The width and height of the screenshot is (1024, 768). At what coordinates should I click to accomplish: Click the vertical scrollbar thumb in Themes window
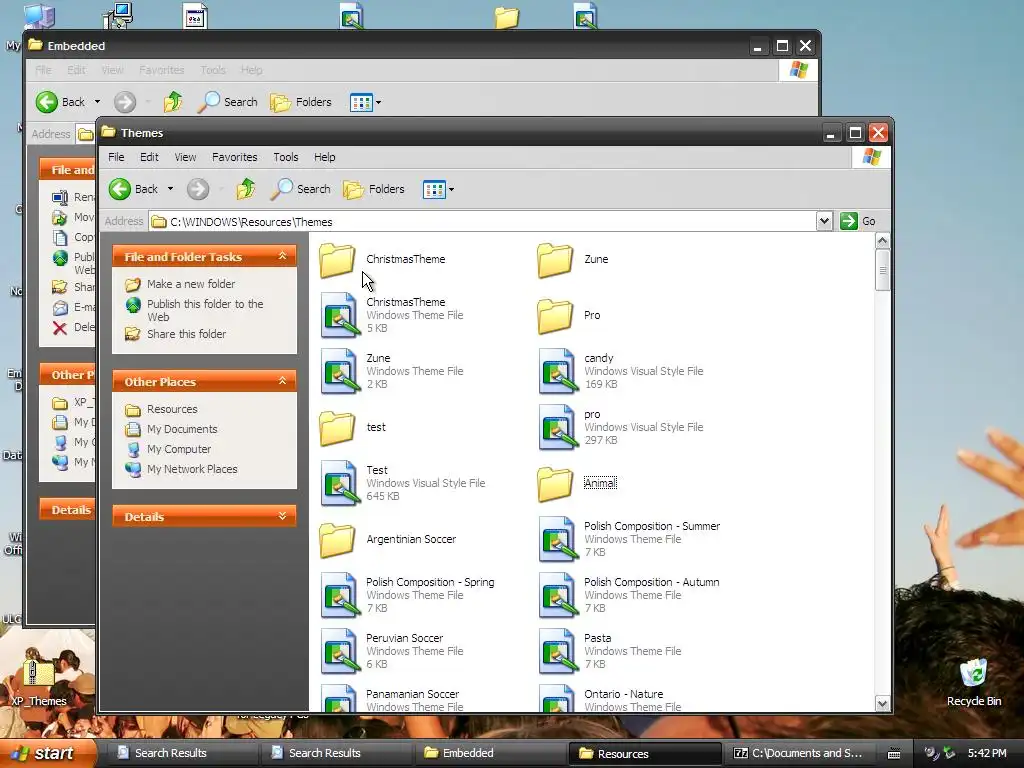(882, 270)
